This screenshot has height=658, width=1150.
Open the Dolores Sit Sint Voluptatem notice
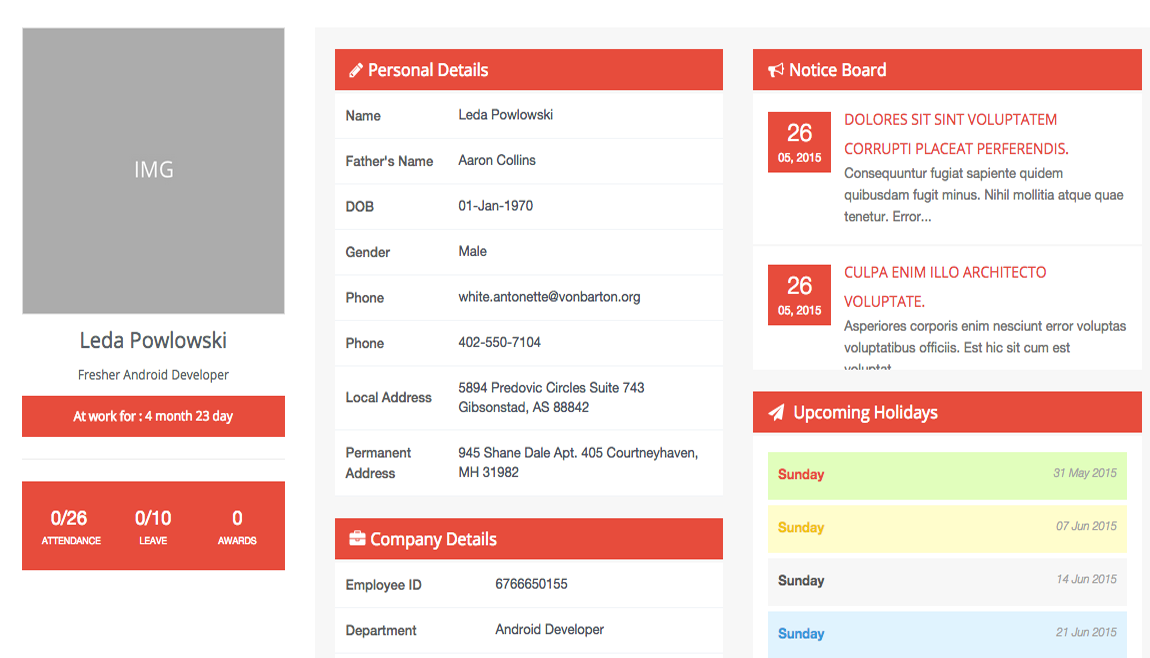pyautogui.click(x=950, y=120)
